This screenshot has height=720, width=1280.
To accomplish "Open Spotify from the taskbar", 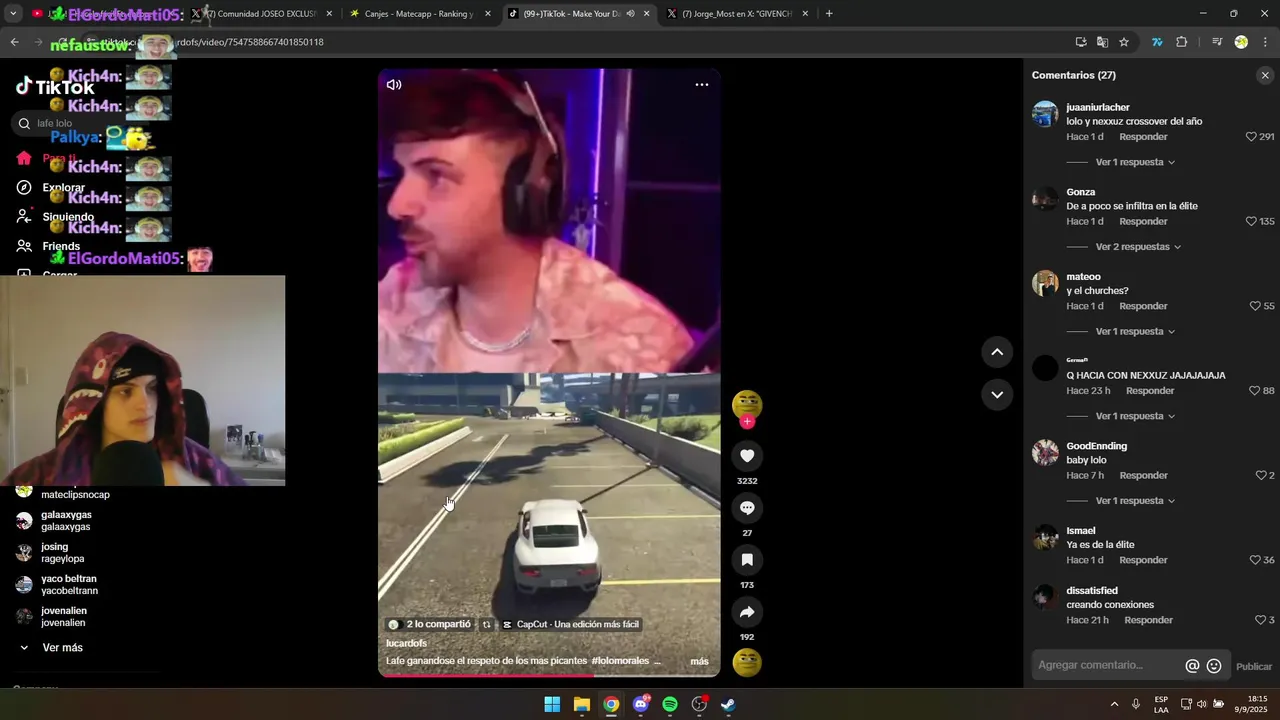I will 670,704.
